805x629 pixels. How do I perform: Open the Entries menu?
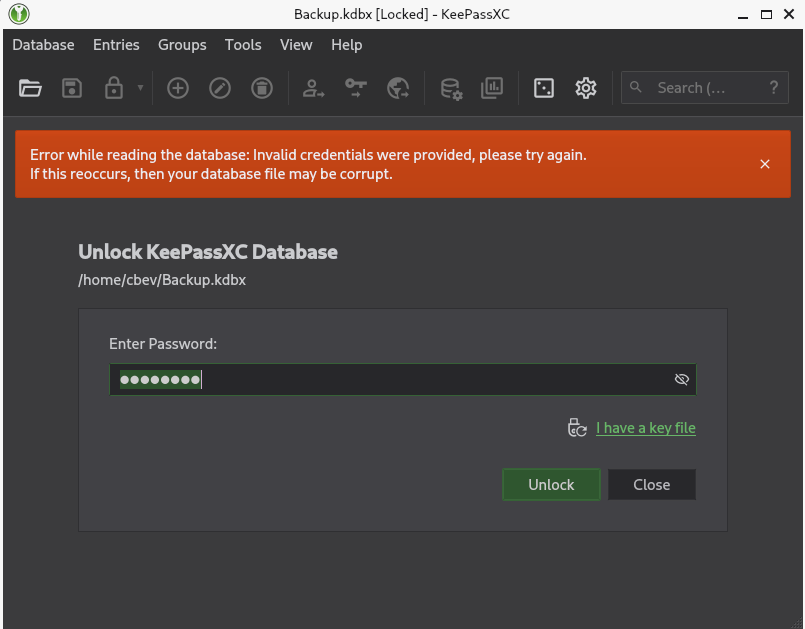click(116, 45)
